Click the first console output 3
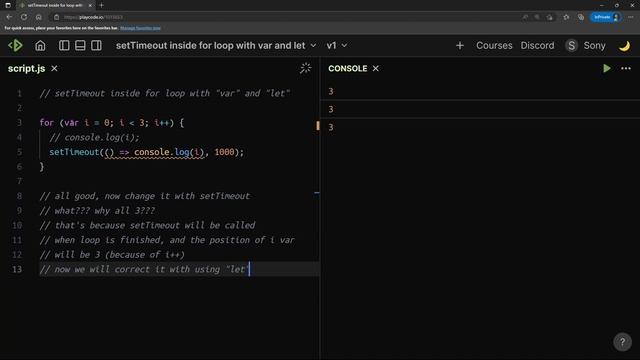The height and width of the screenshot is (360, 640). point(331,91)
